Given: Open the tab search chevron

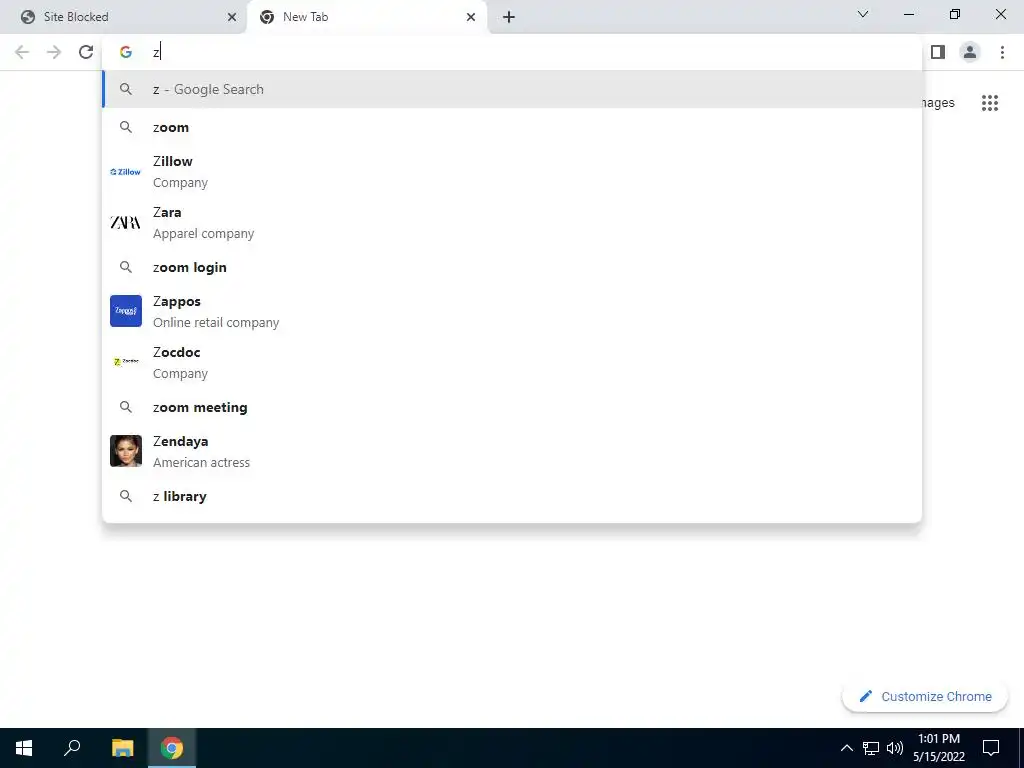Looking at the screenshot, I should pos(863,14).
